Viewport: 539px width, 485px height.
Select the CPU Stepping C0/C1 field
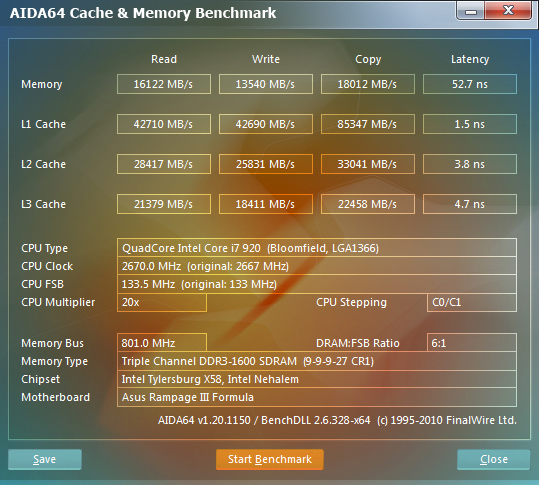[x=472, y=302]
